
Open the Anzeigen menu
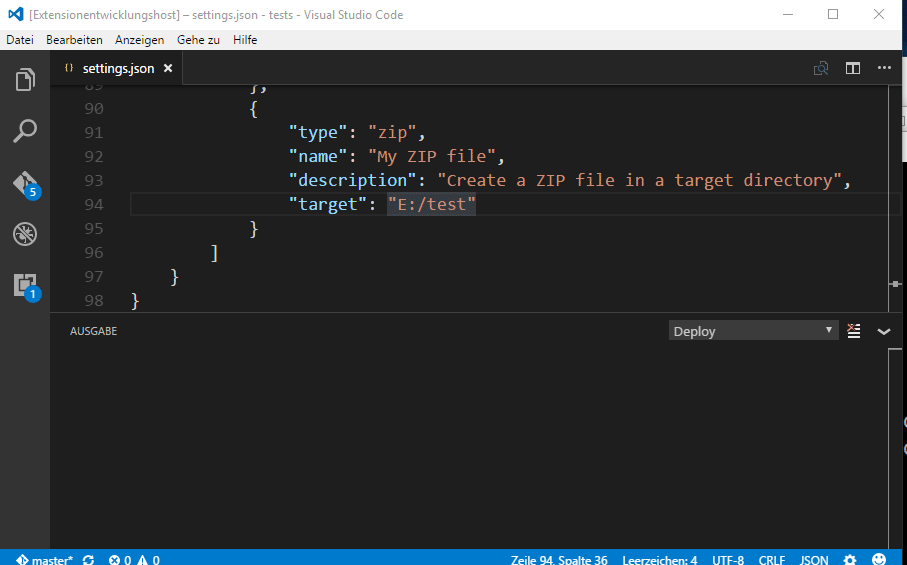click(139, 40)
